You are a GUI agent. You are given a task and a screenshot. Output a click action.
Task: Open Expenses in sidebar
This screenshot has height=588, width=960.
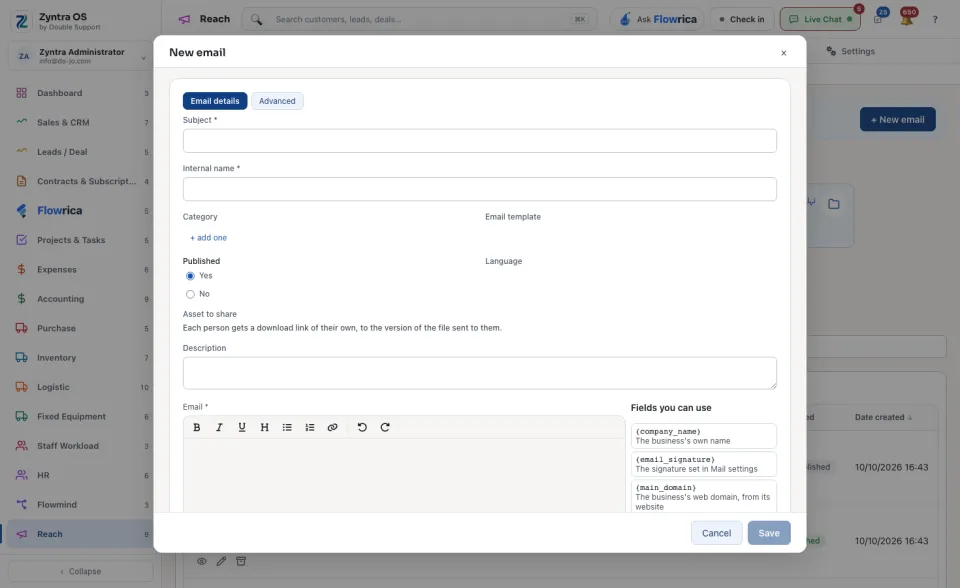(81, 270)
